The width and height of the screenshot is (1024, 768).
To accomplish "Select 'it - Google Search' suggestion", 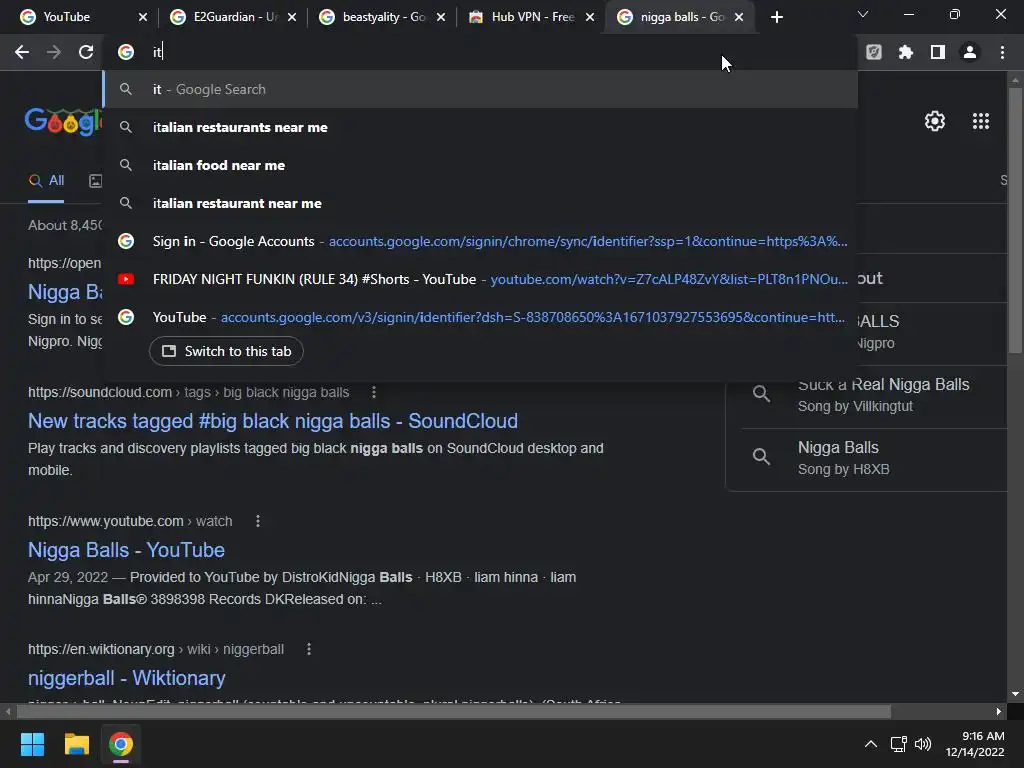I will click(x=480, y=89).
